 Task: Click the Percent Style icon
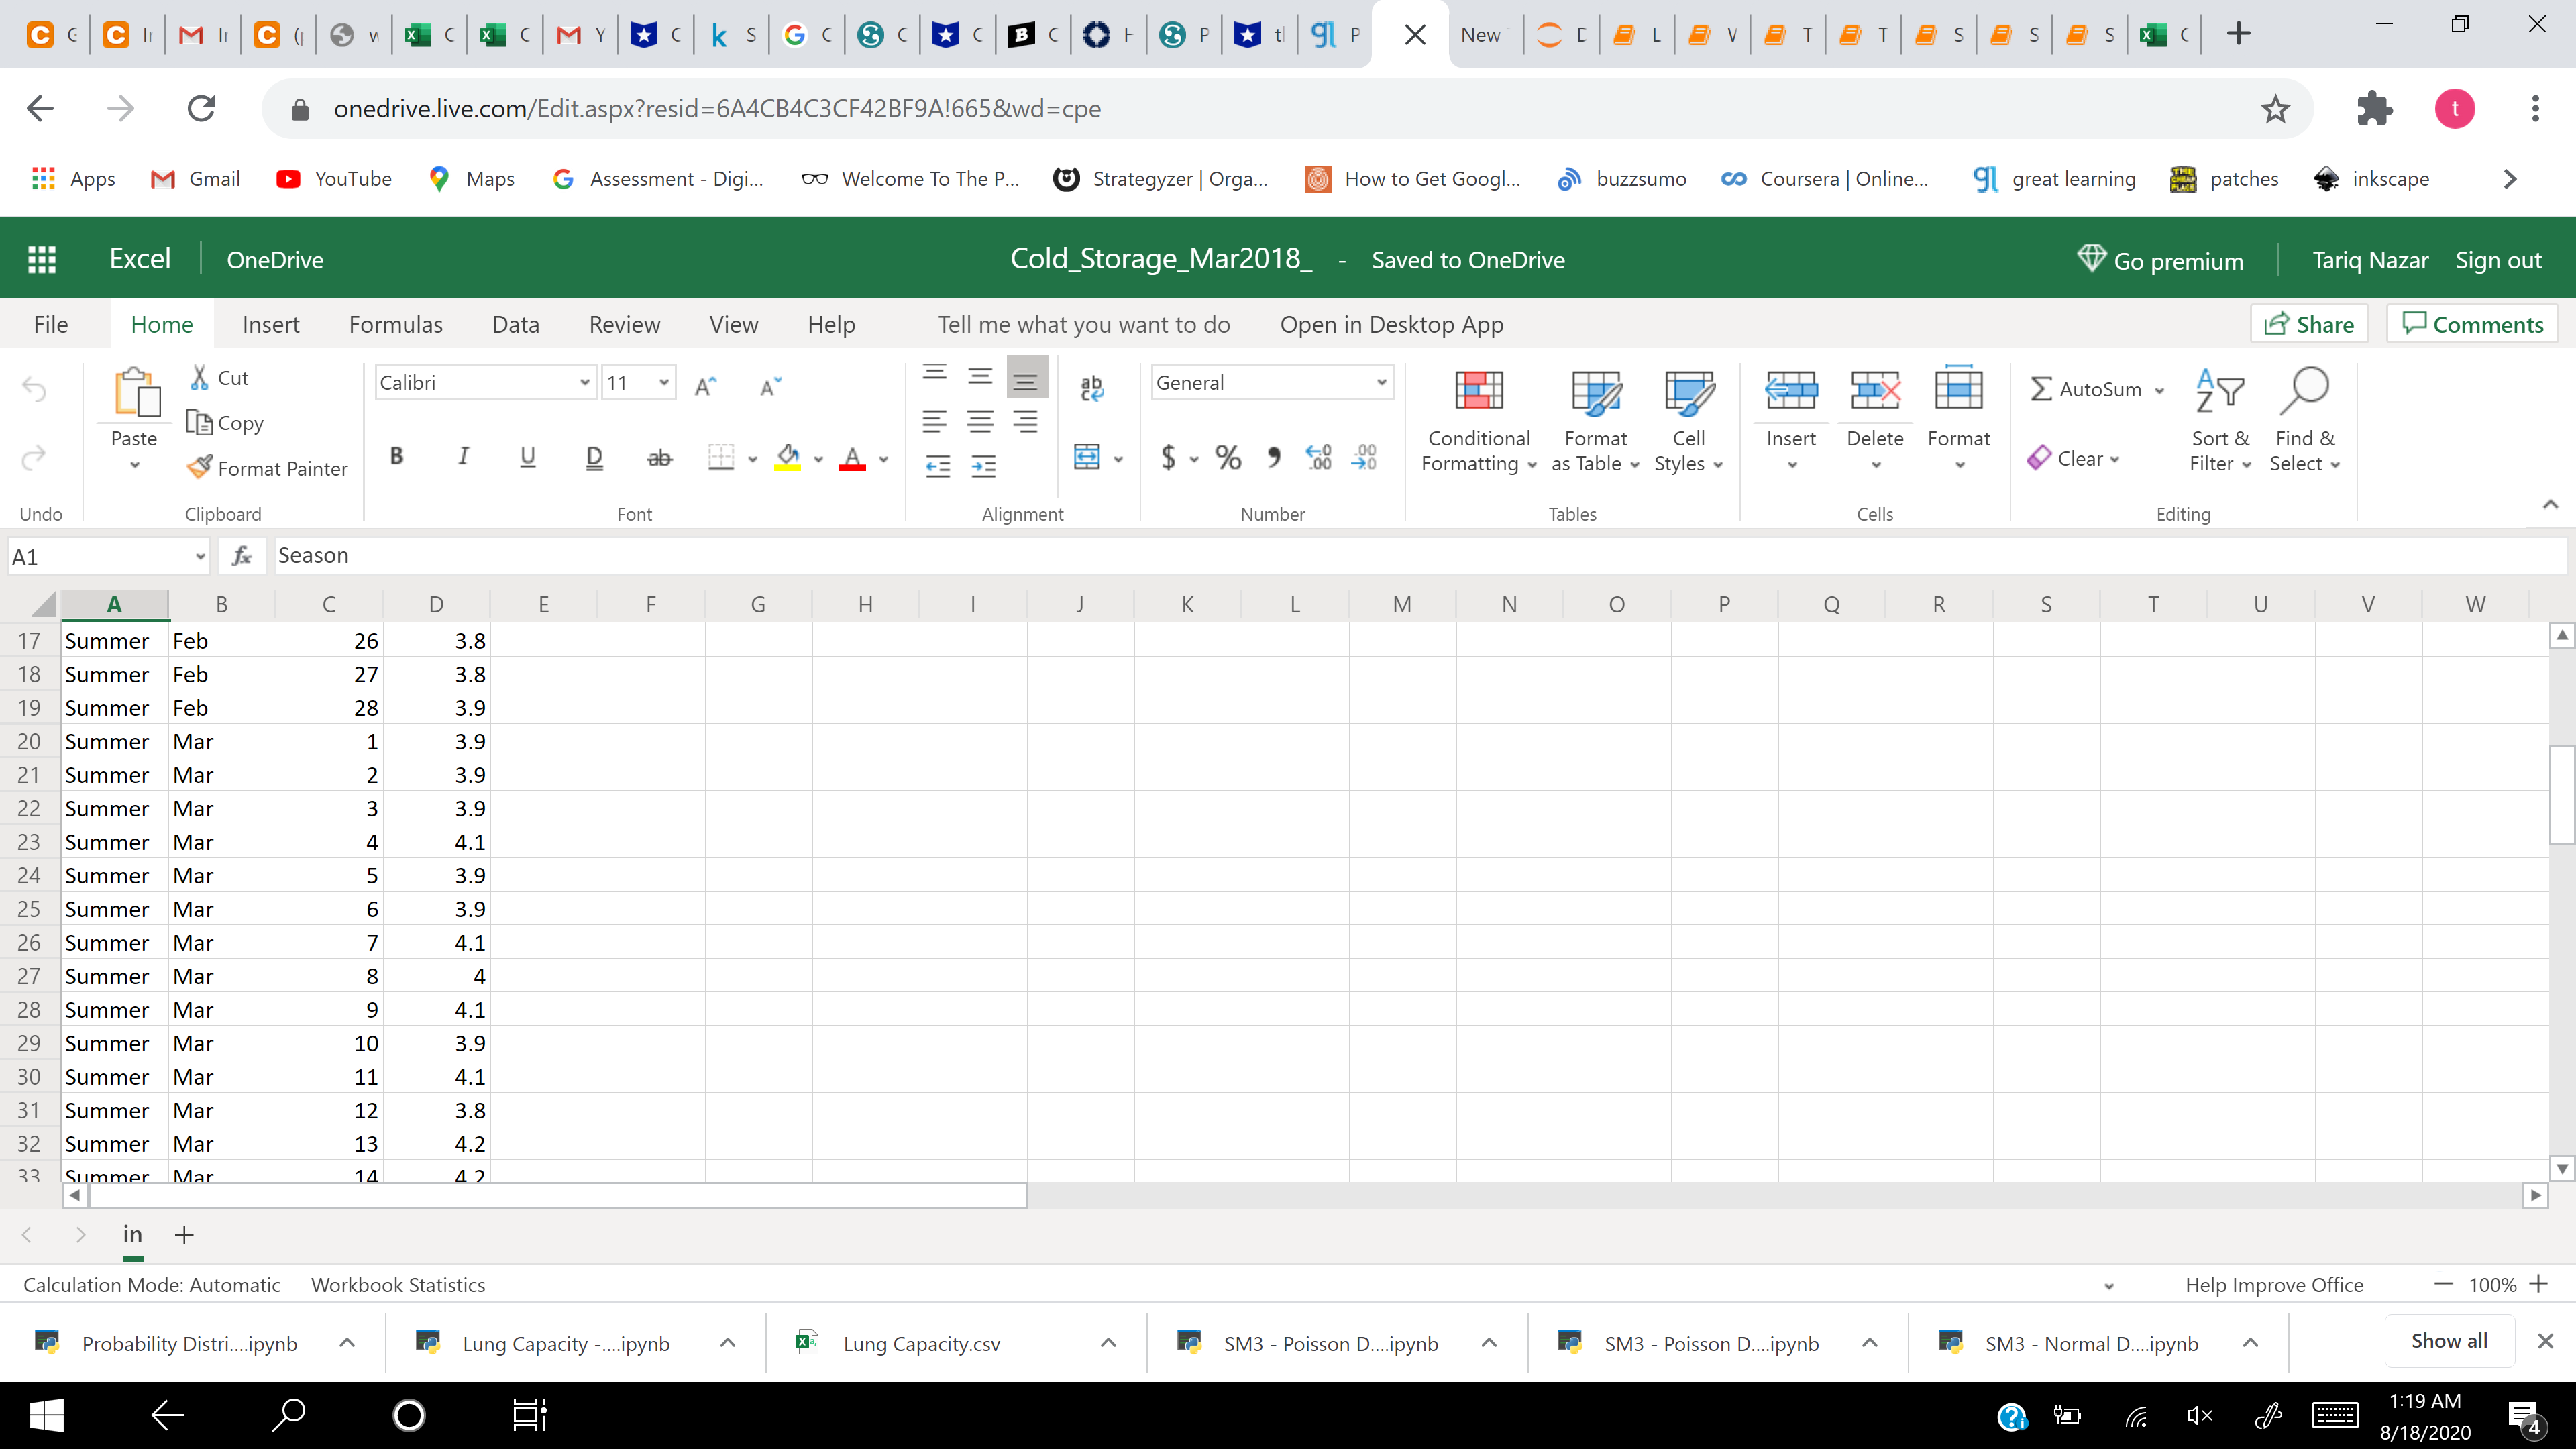click(x=1228, y=458)
